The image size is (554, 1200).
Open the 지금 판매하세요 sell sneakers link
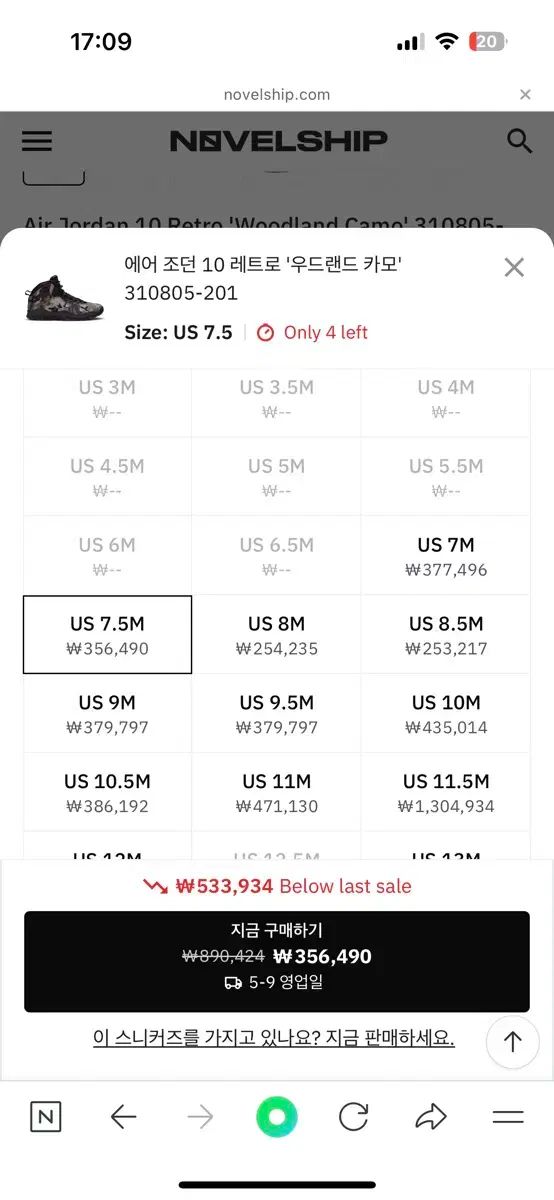coord(274,1038)
